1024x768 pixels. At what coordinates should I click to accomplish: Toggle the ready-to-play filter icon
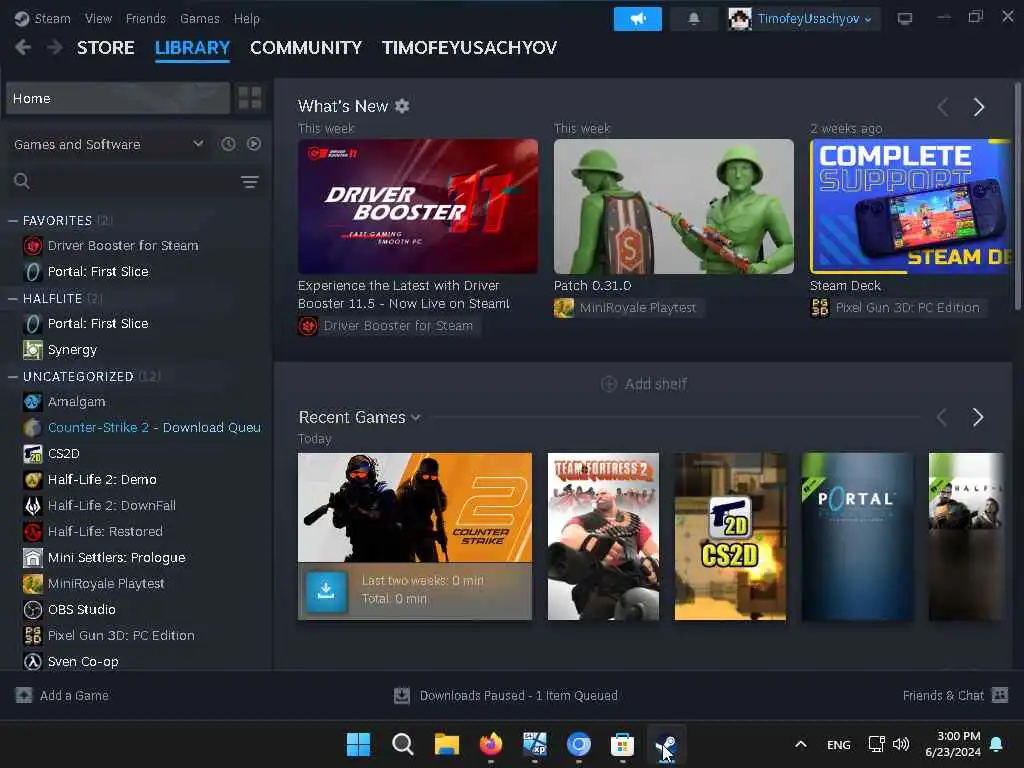pyautogui.click(x=254, y=144)
